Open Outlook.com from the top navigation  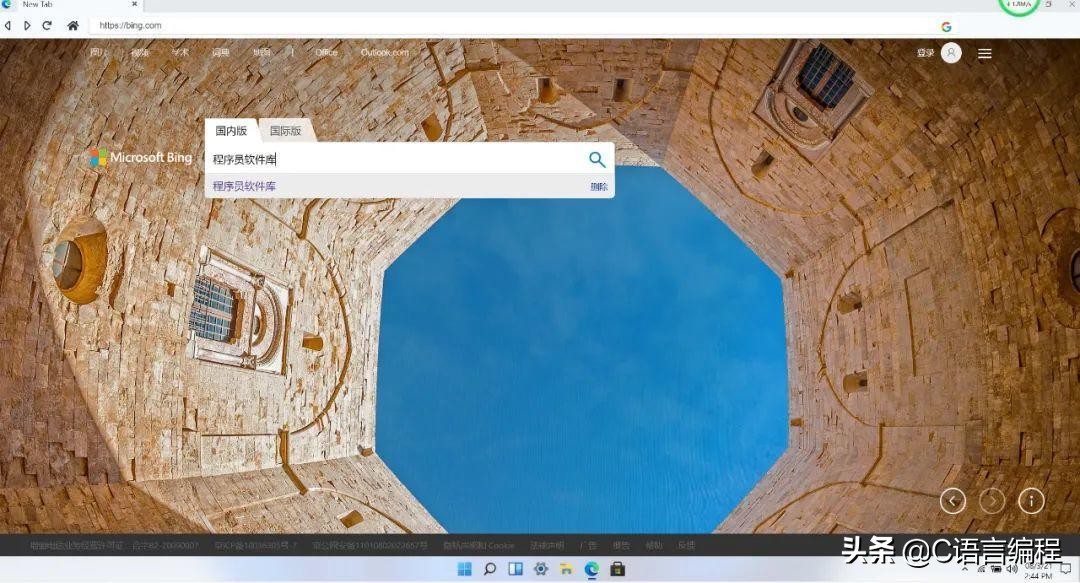pyautogui.click(x=385, y=50)
